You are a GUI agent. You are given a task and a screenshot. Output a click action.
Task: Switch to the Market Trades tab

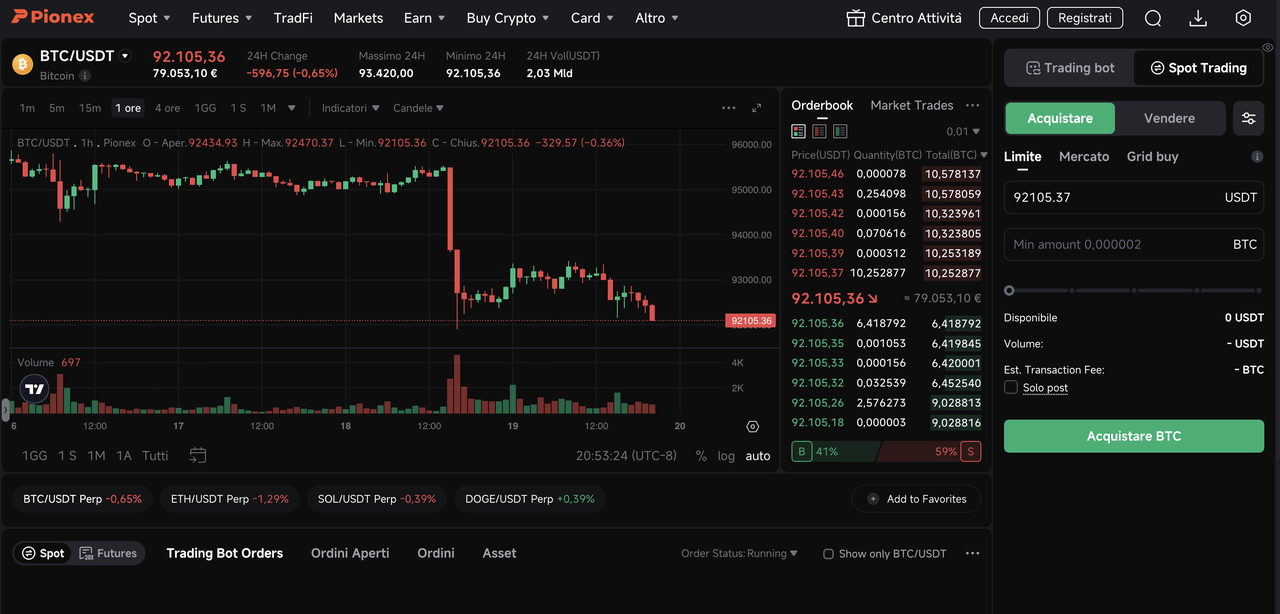(911, 105)
